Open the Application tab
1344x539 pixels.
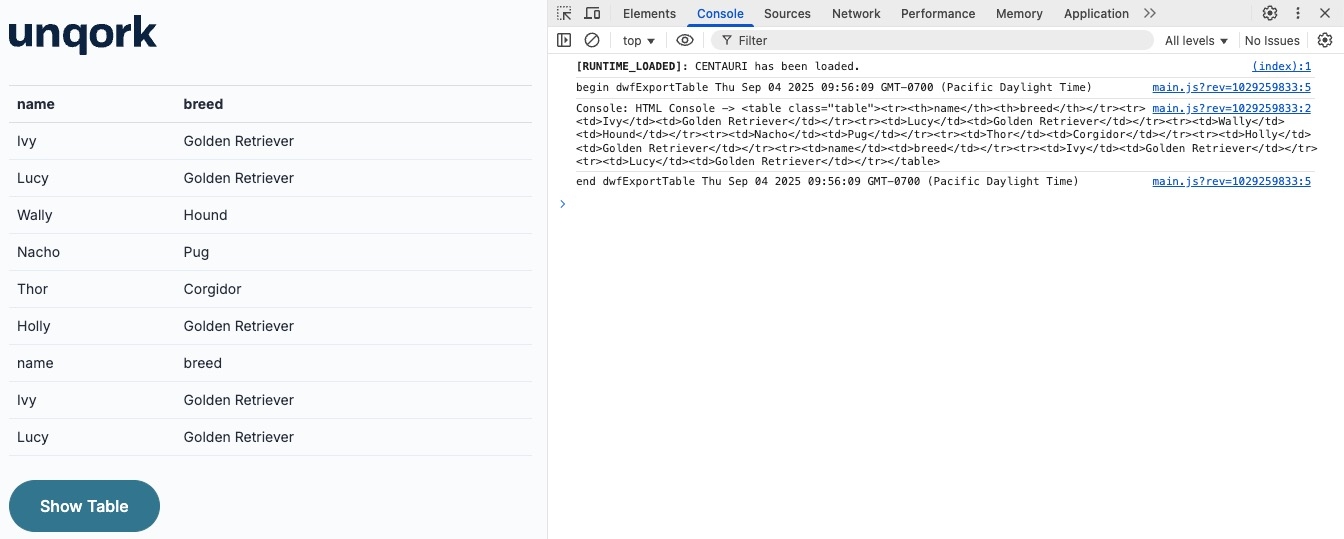[1096, 13]
